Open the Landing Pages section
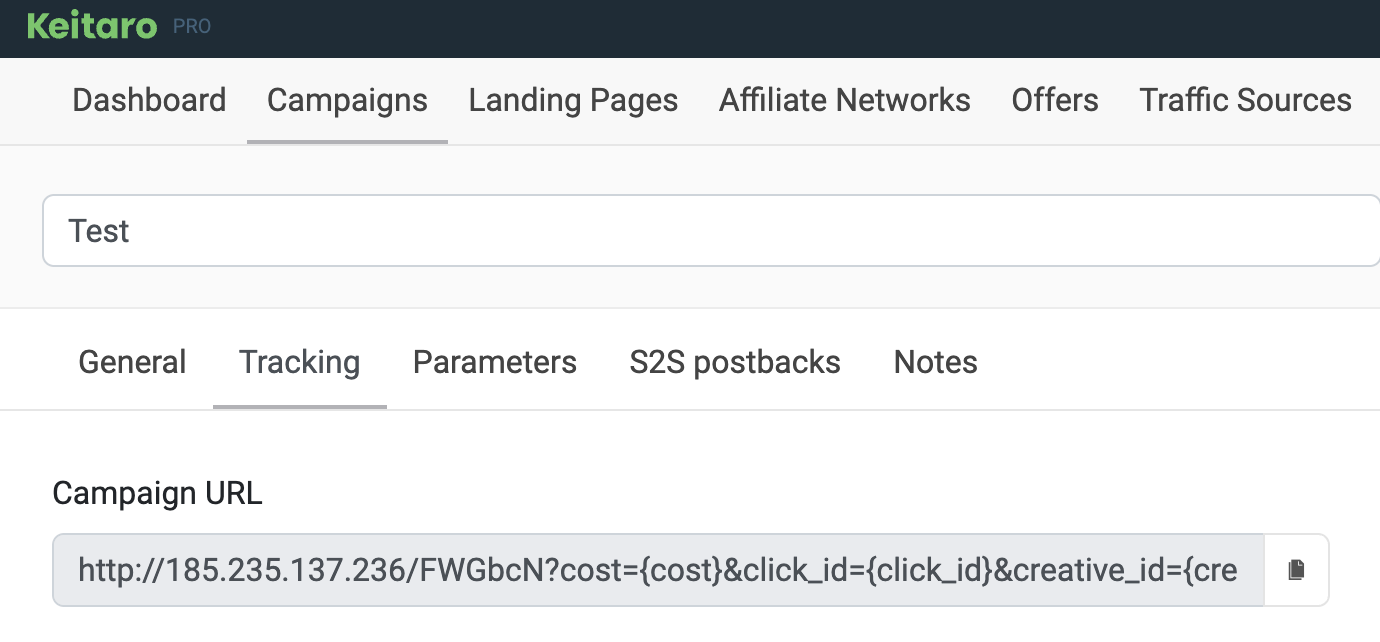Image resolution: width=1380 pixels, height=642 pixels. [573, 100]
